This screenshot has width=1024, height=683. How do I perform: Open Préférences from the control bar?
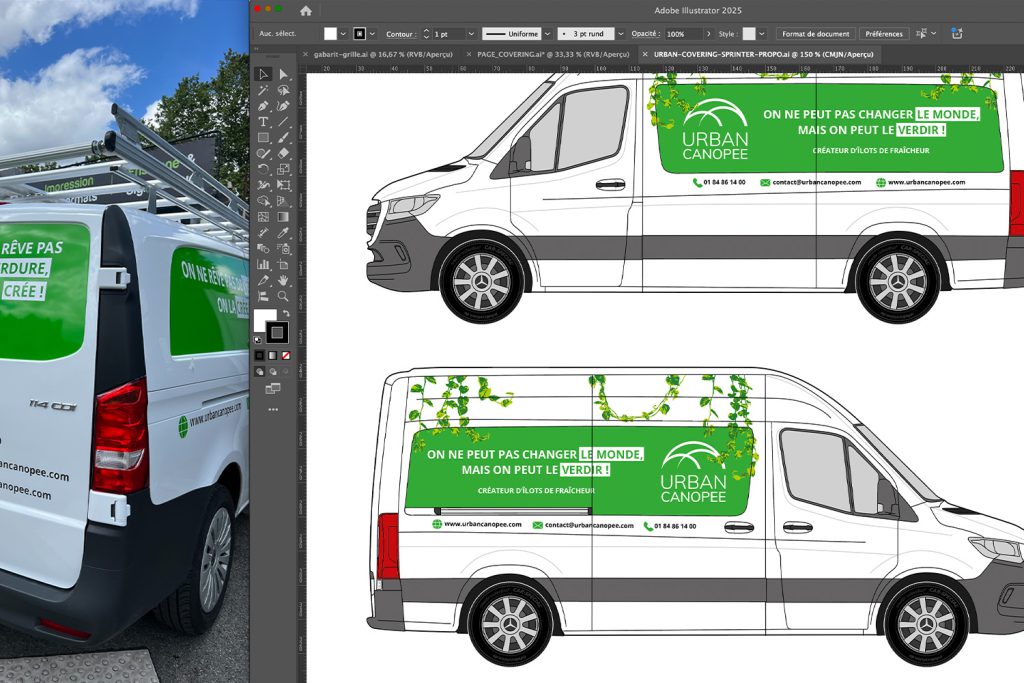point(884,33)
